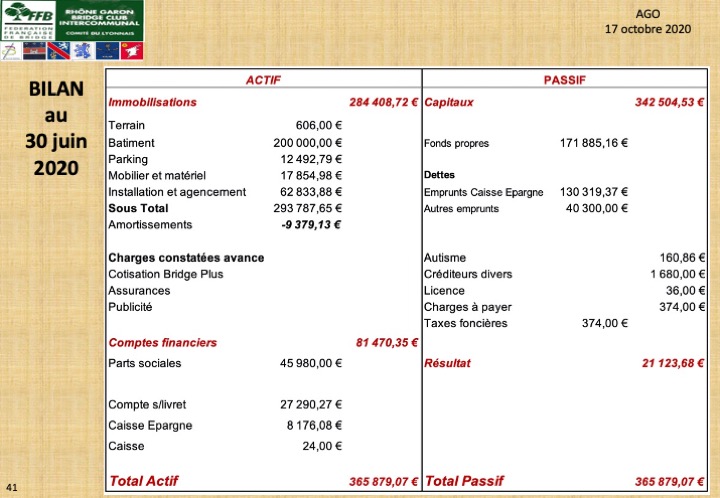Viewport: 720px width, 498px height.
Task: Click the slide number 41
Action: [x=12, y=487]
